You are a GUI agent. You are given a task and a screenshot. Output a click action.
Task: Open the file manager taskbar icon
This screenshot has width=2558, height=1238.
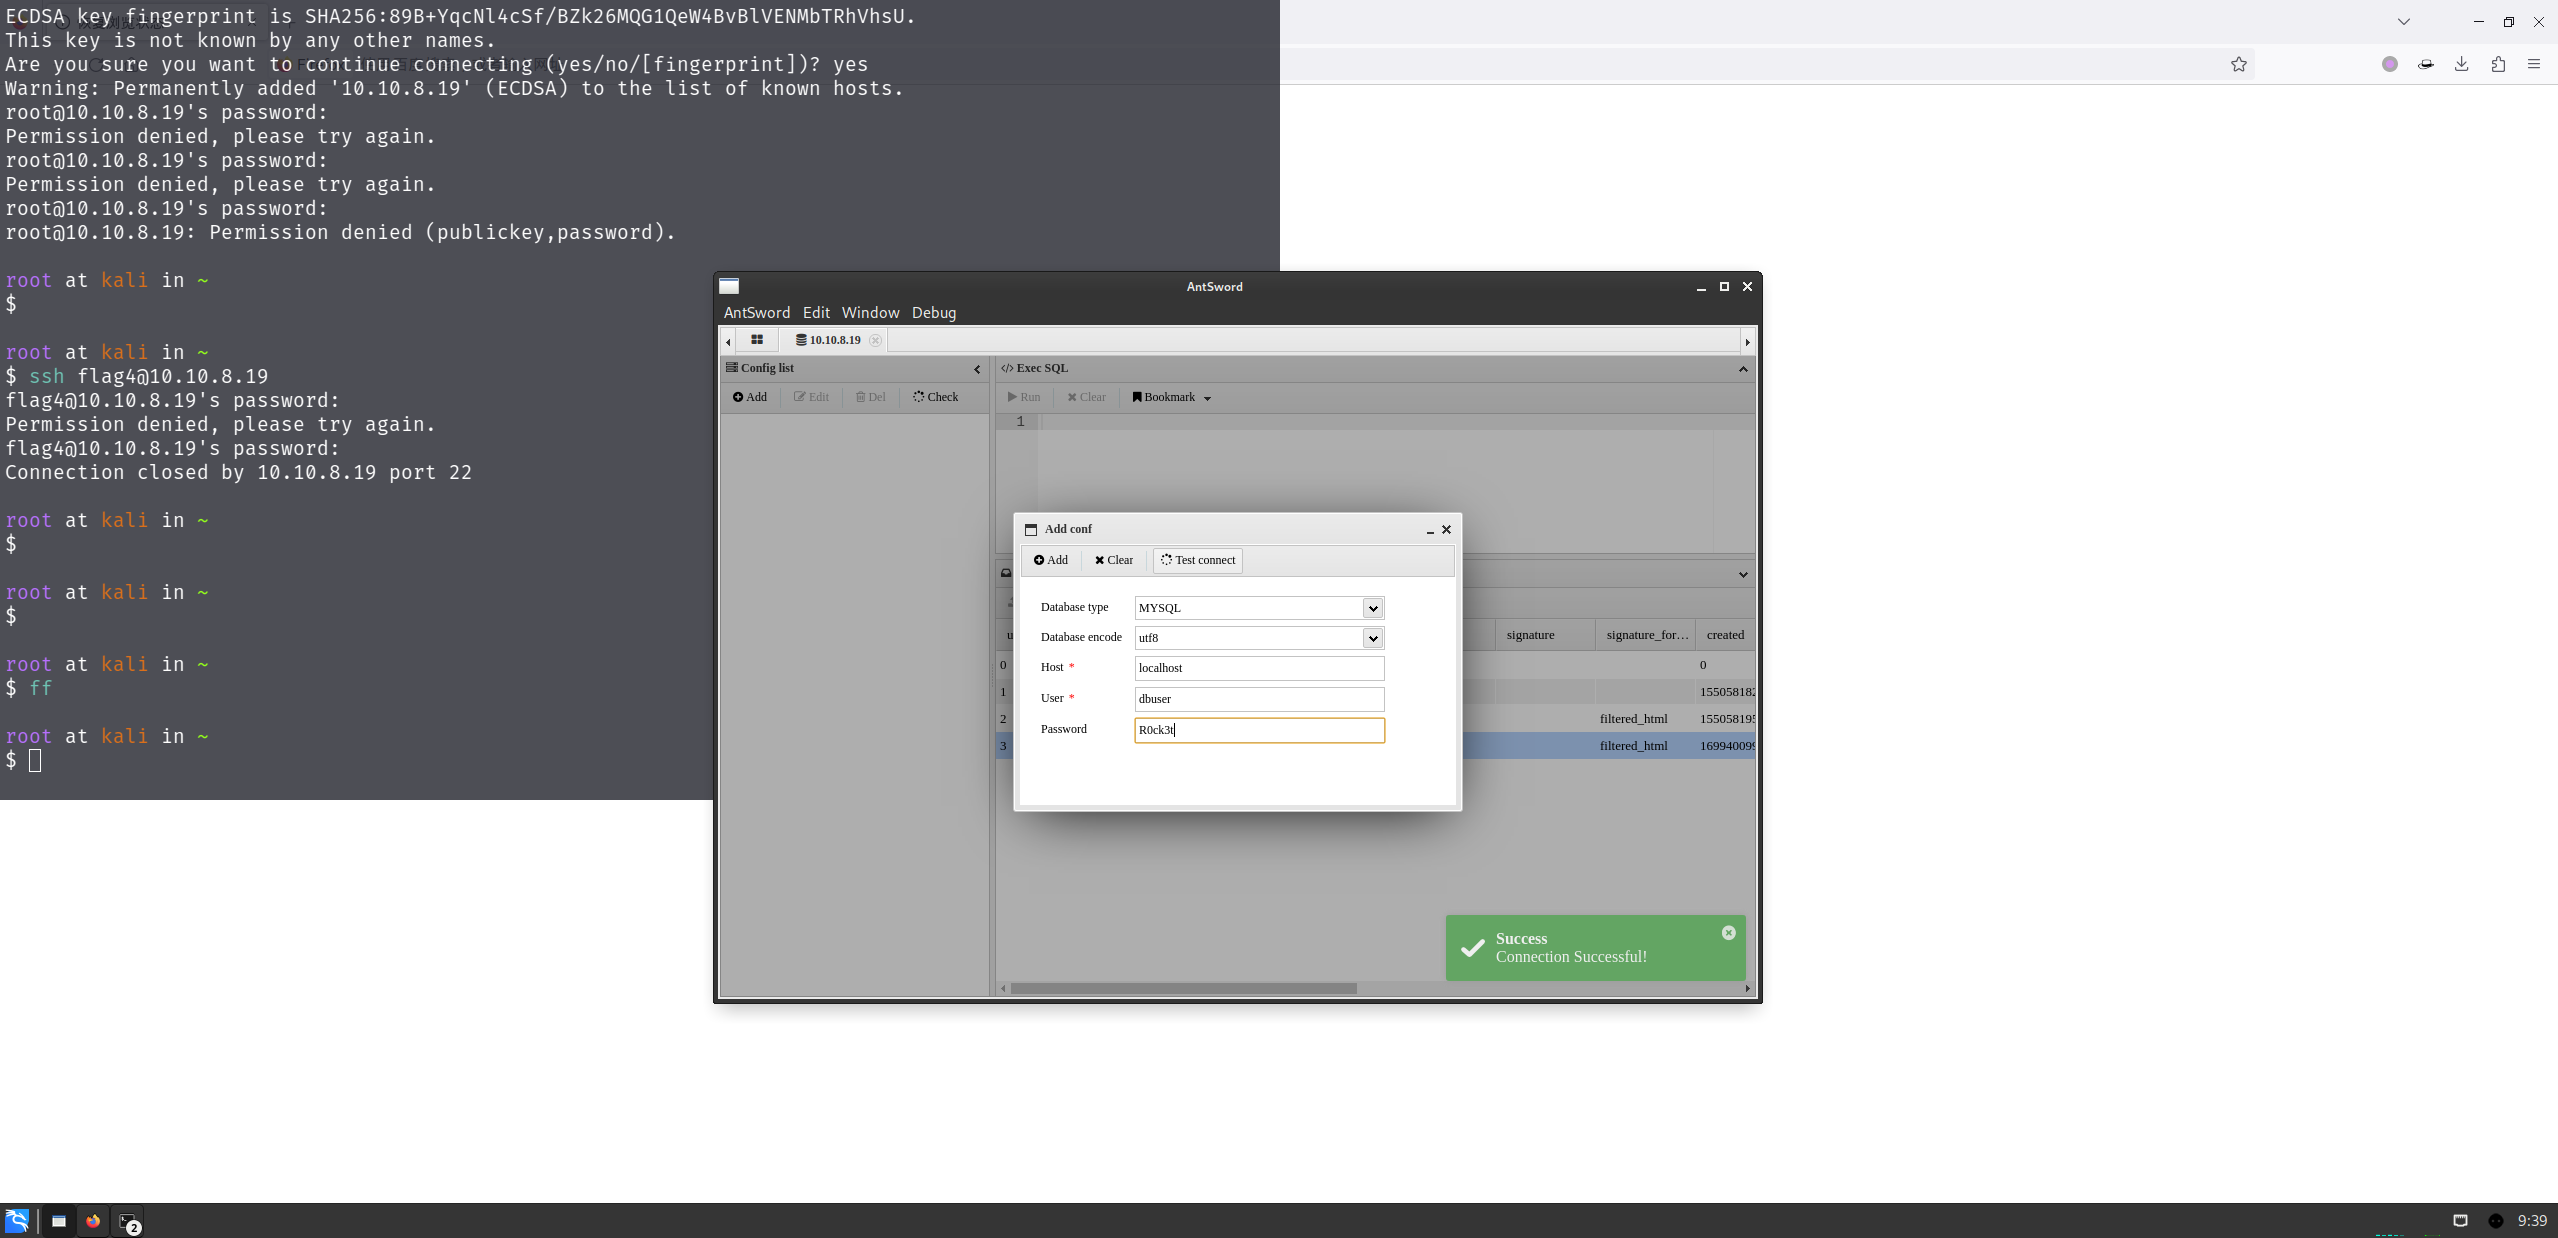(59, 1221)
